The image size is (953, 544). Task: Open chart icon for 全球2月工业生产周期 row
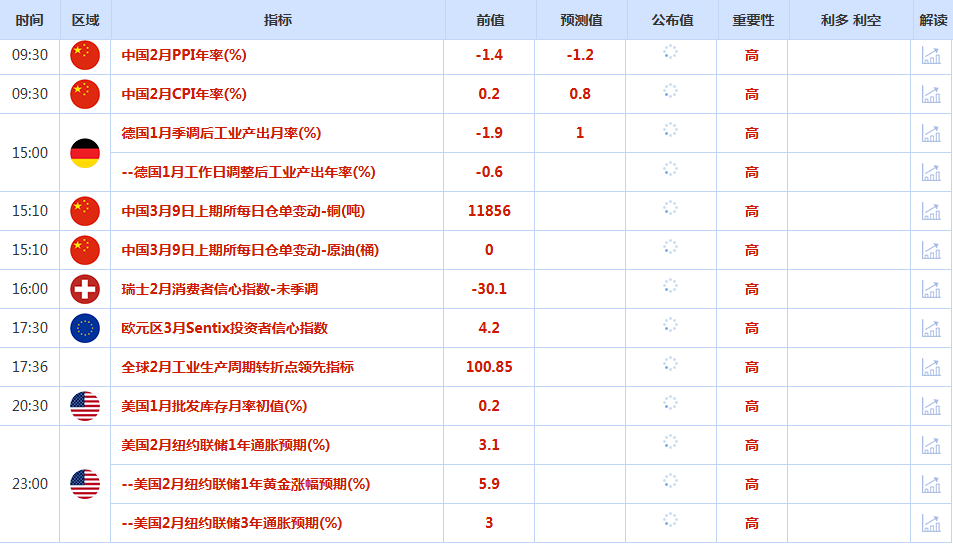[x=931, y=367]
